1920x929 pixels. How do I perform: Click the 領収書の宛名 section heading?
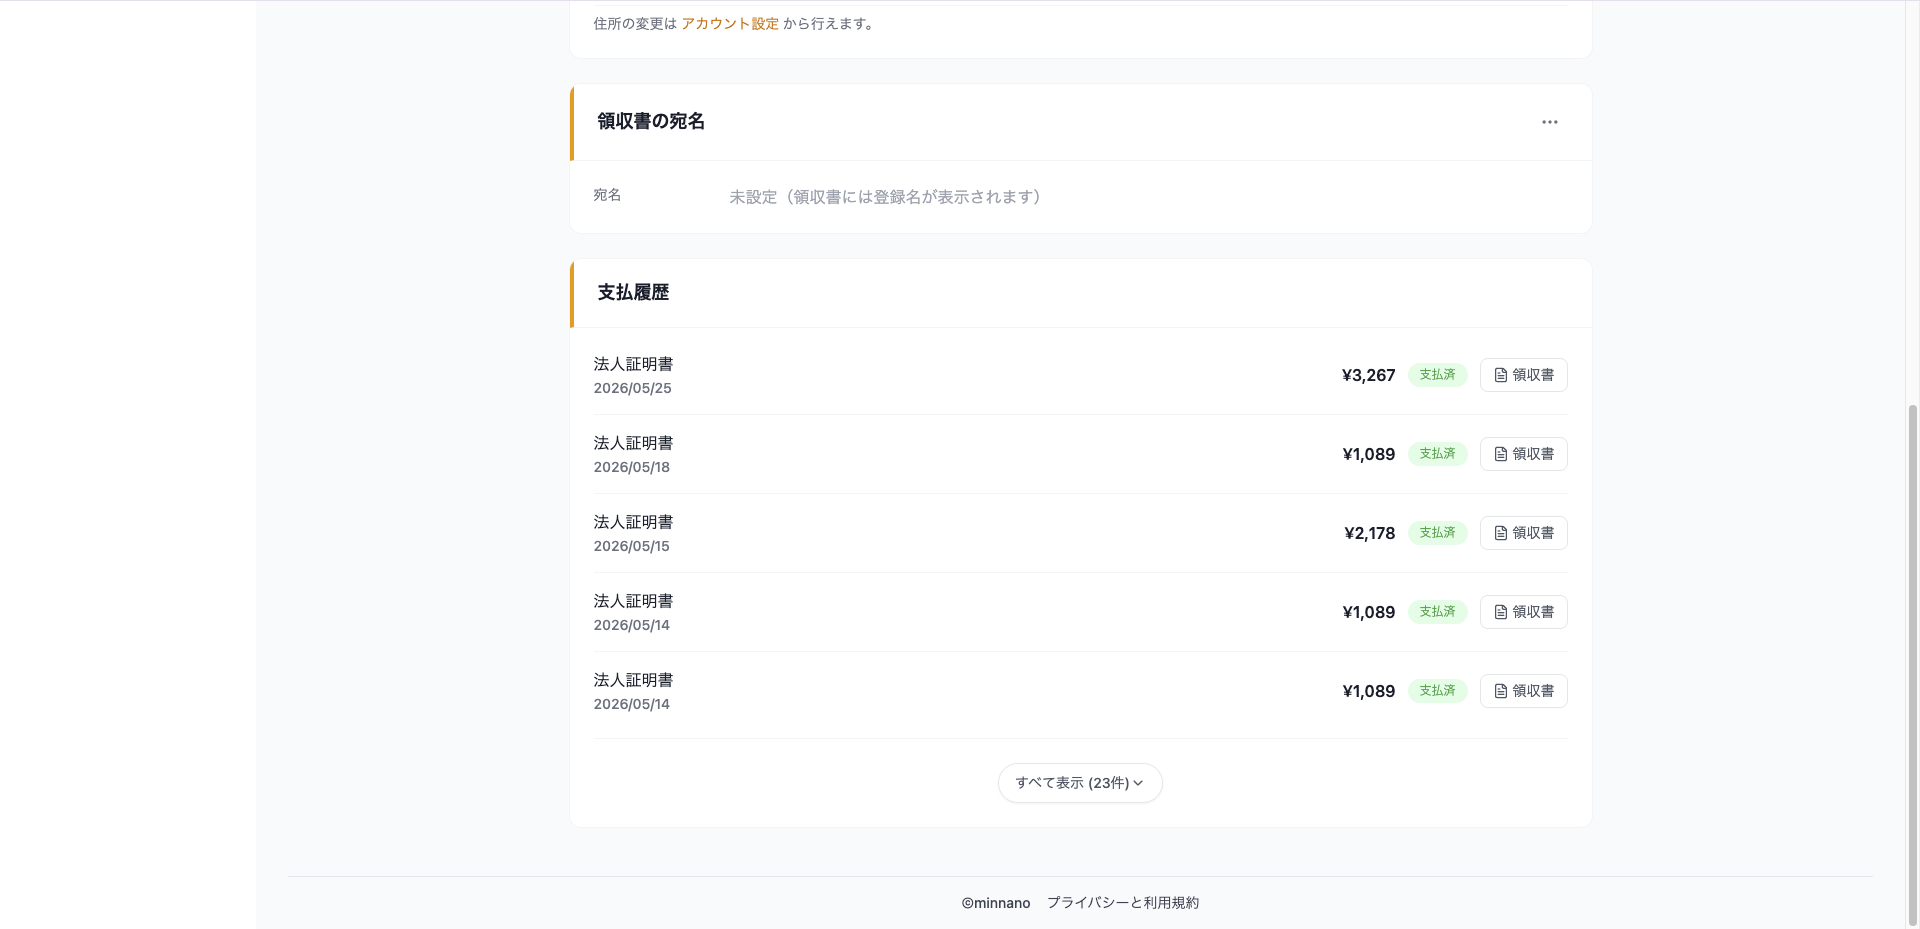[x=651, y=121]
